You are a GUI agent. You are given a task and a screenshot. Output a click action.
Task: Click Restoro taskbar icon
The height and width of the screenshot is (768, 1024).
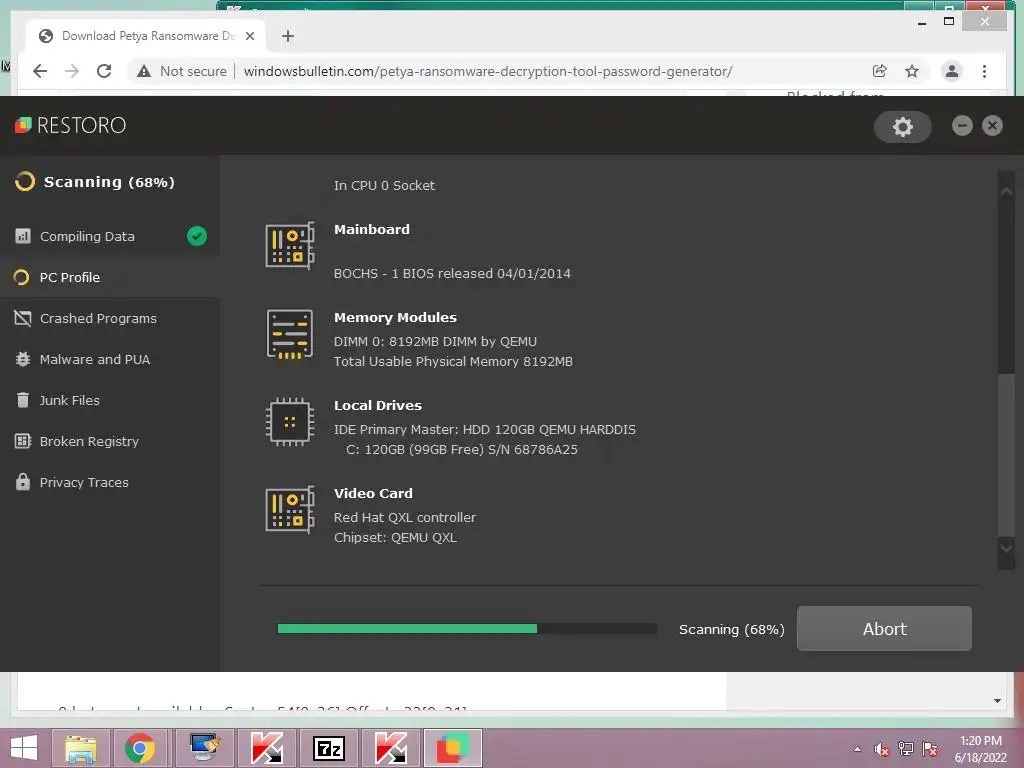[453, 748]
